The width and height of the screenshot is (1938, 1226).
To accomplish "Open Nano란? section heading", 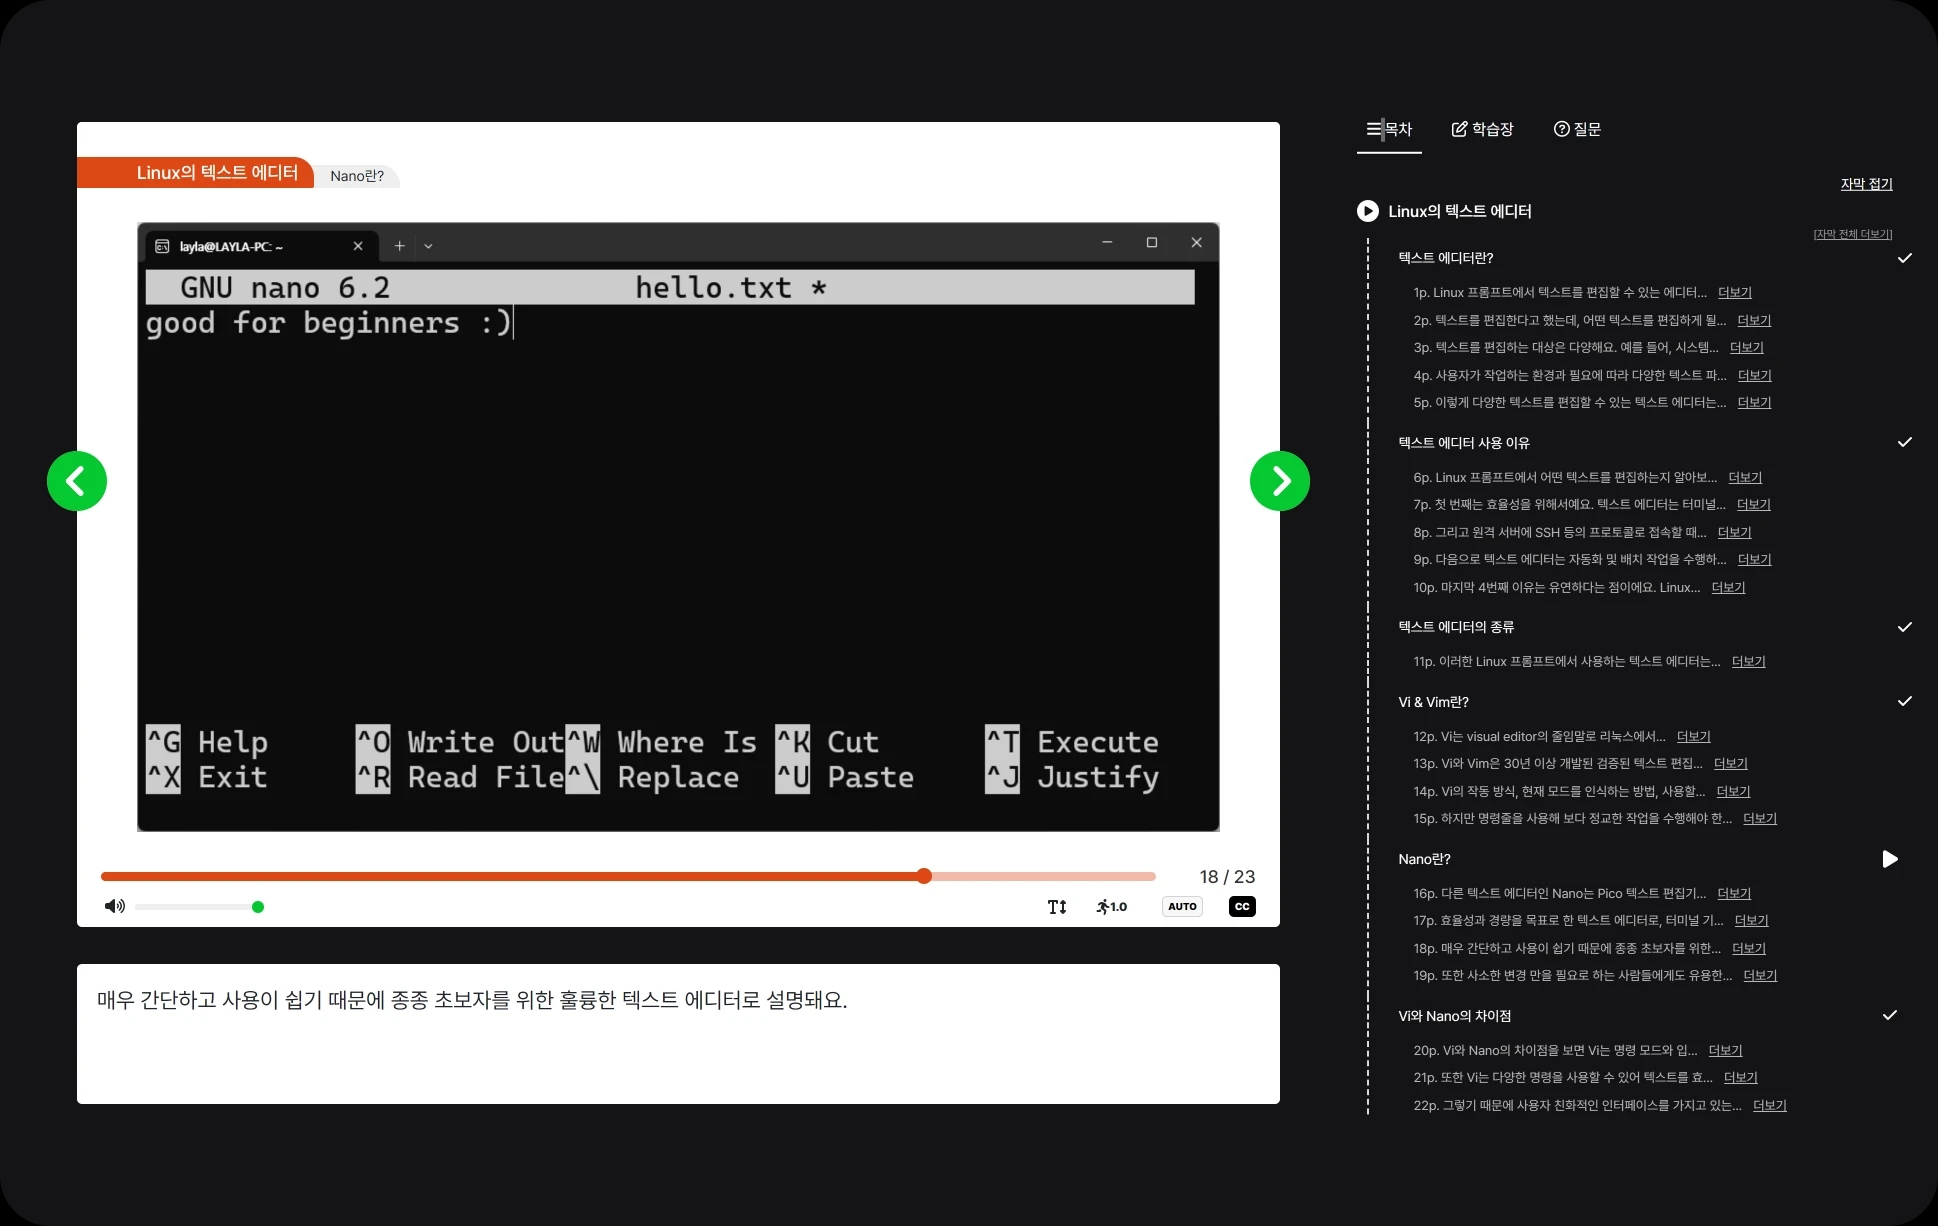I will [x=1424, y=859].
